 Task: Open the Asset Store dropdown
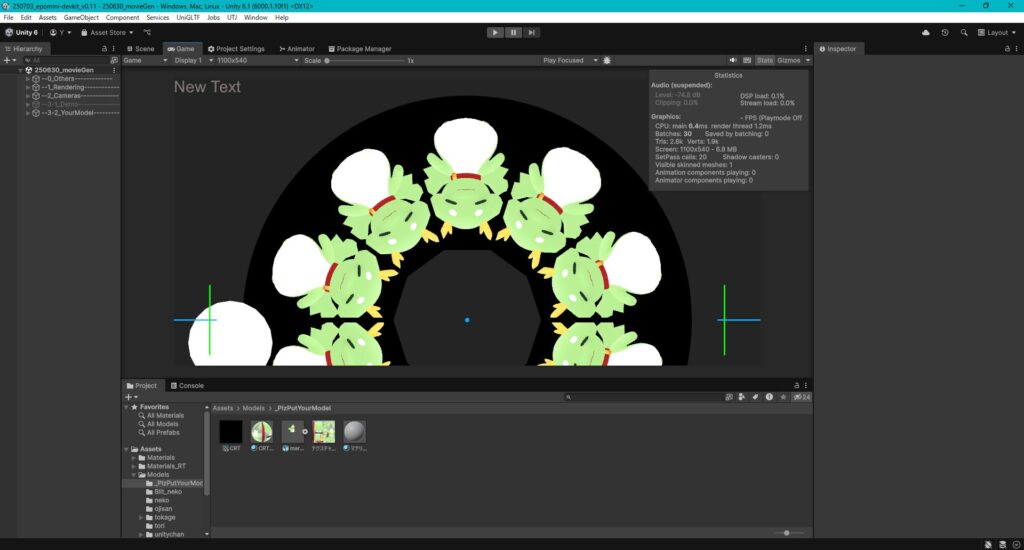pos(107,33)
